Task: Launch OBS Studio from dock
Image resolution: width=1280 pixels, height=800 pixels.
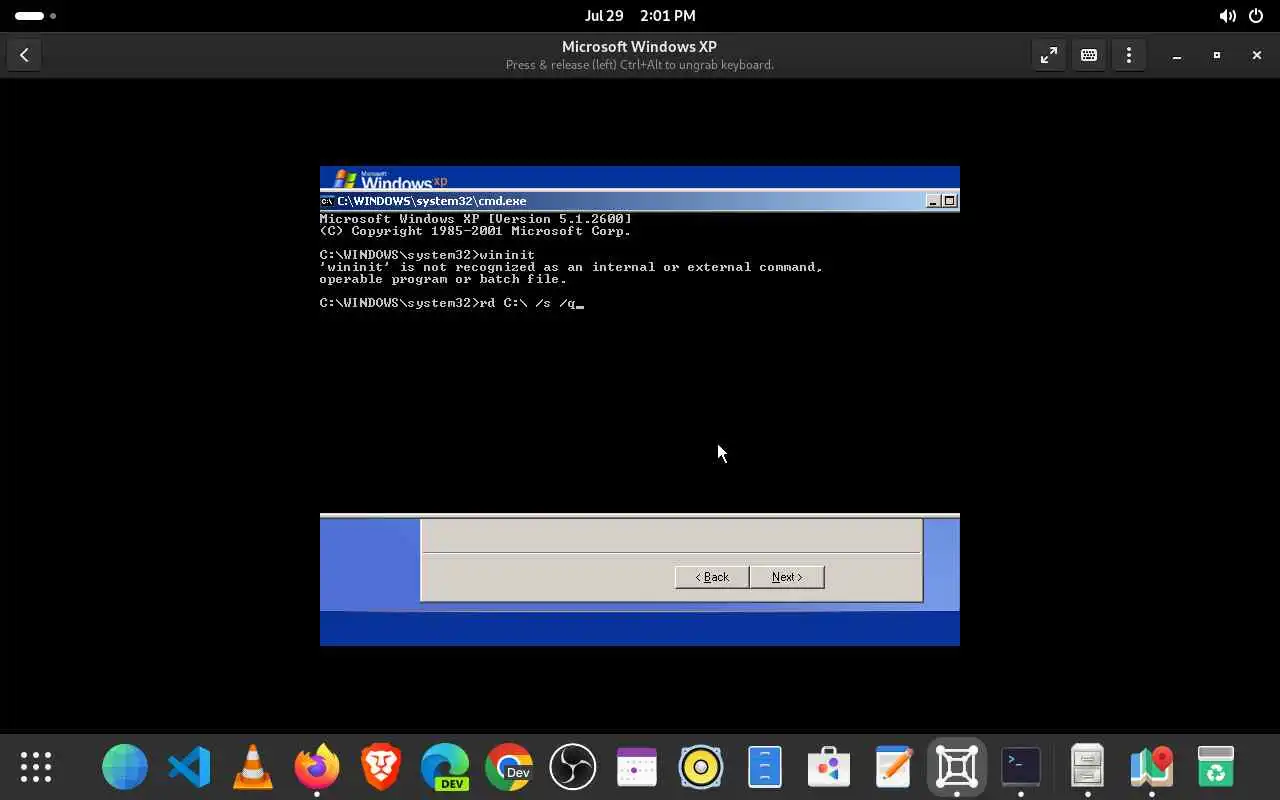Action: click(573, 767)
